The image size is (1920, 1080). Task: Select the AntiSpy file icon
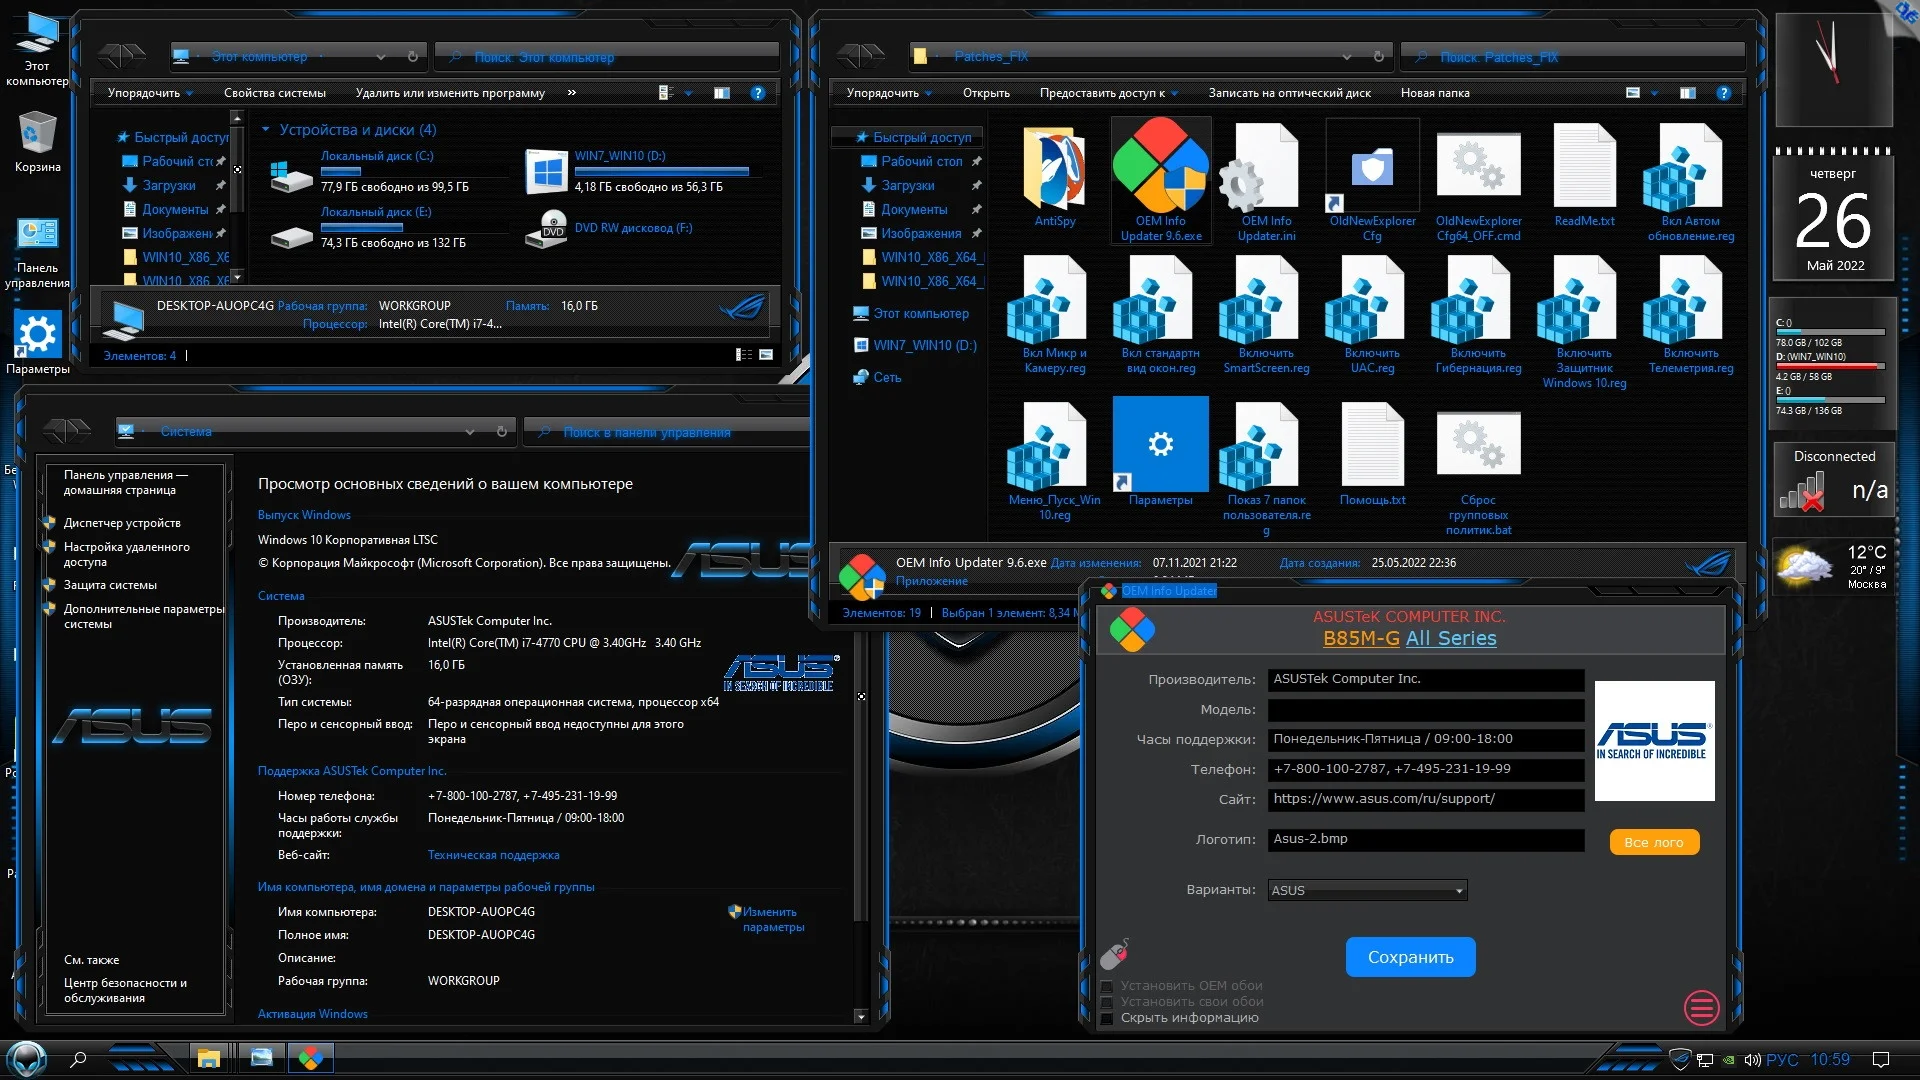tap(1054, 171)
